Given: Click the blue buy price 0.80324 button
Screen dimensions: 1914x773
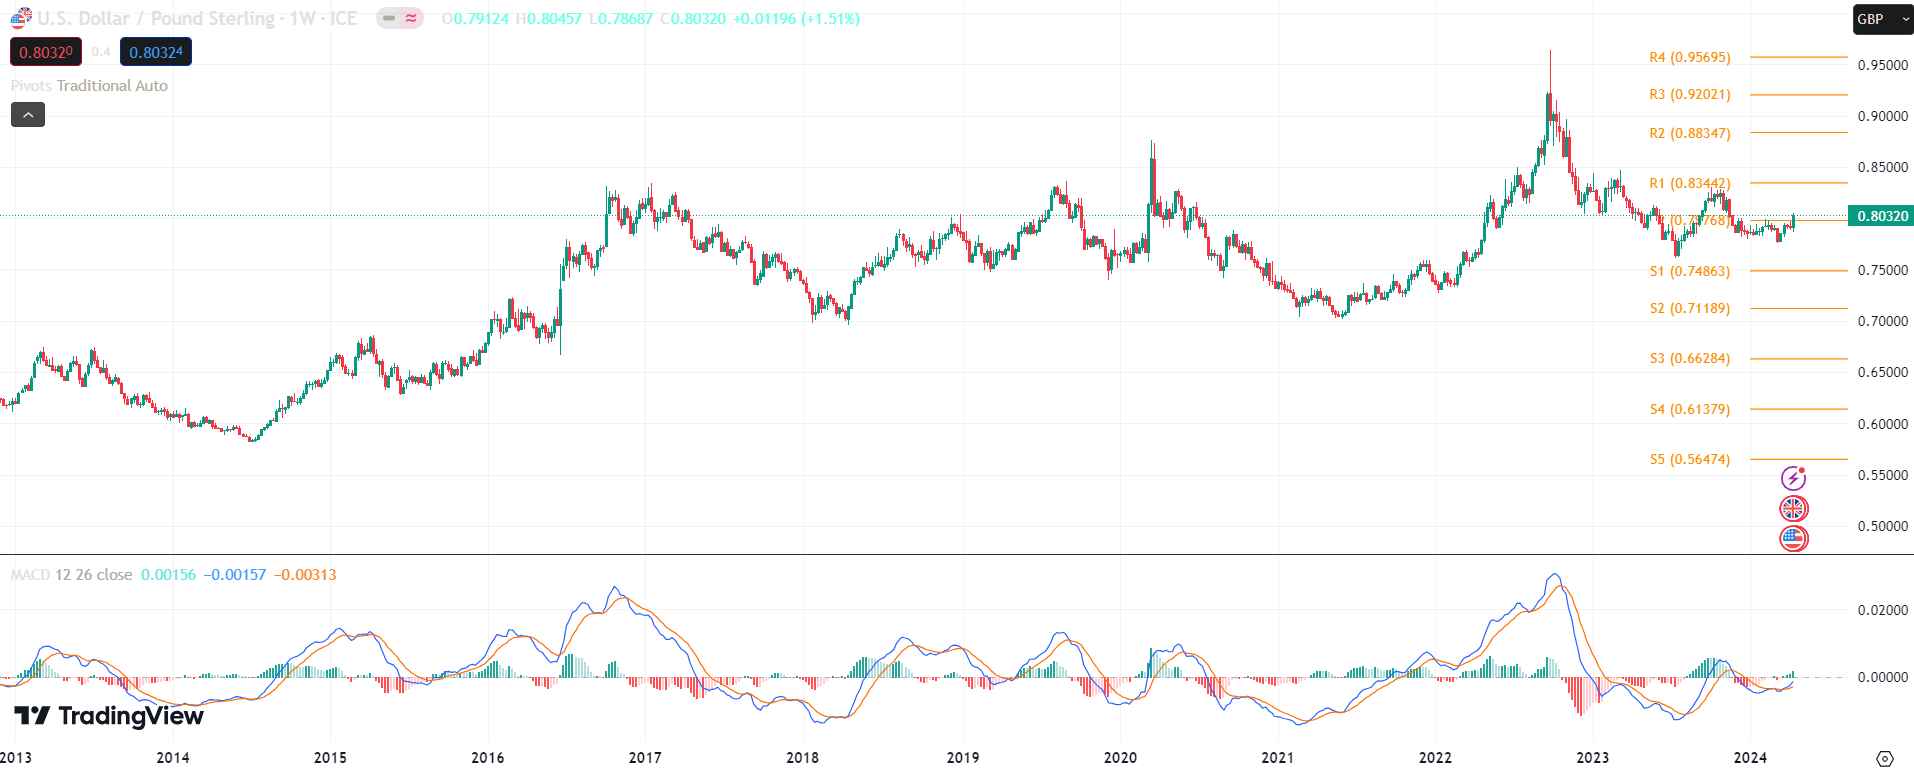Looking at the screenshot, I should click(156, 52).
